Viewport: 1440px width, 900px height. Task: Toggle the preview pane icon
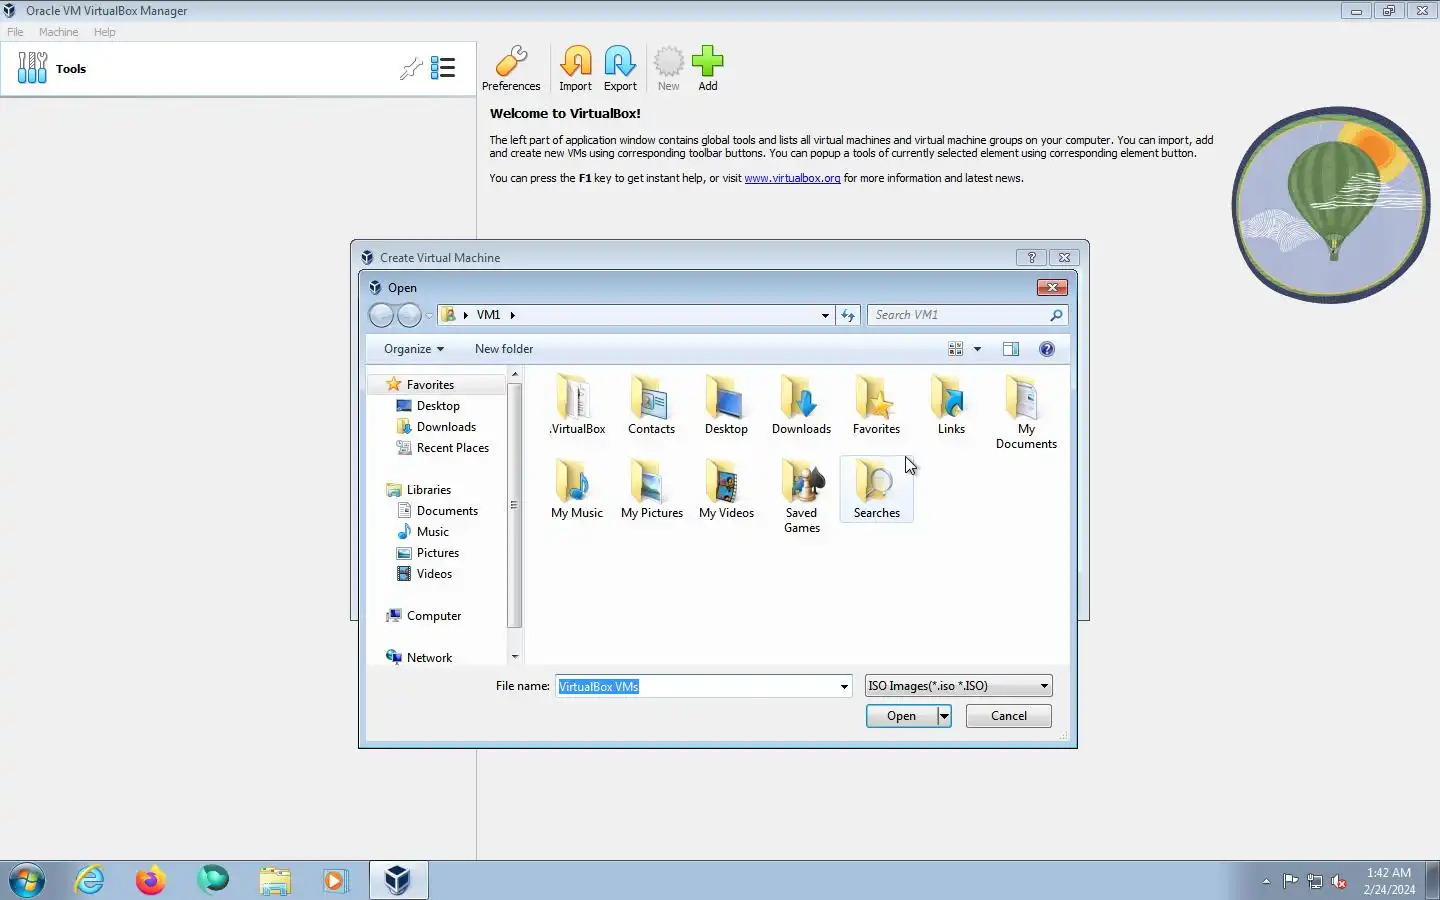tap(1011, 349)
